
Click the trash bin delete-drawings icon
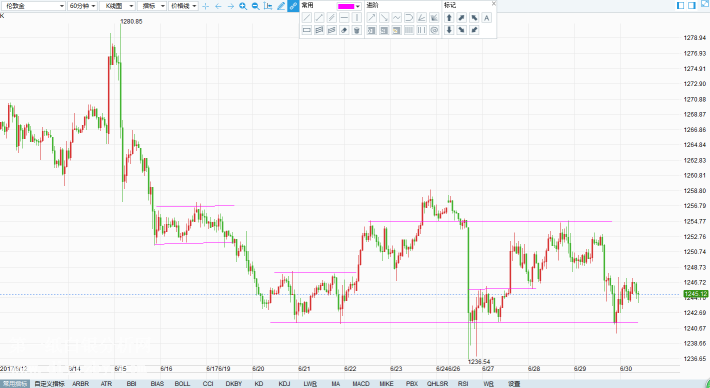(x=357, y=30)
